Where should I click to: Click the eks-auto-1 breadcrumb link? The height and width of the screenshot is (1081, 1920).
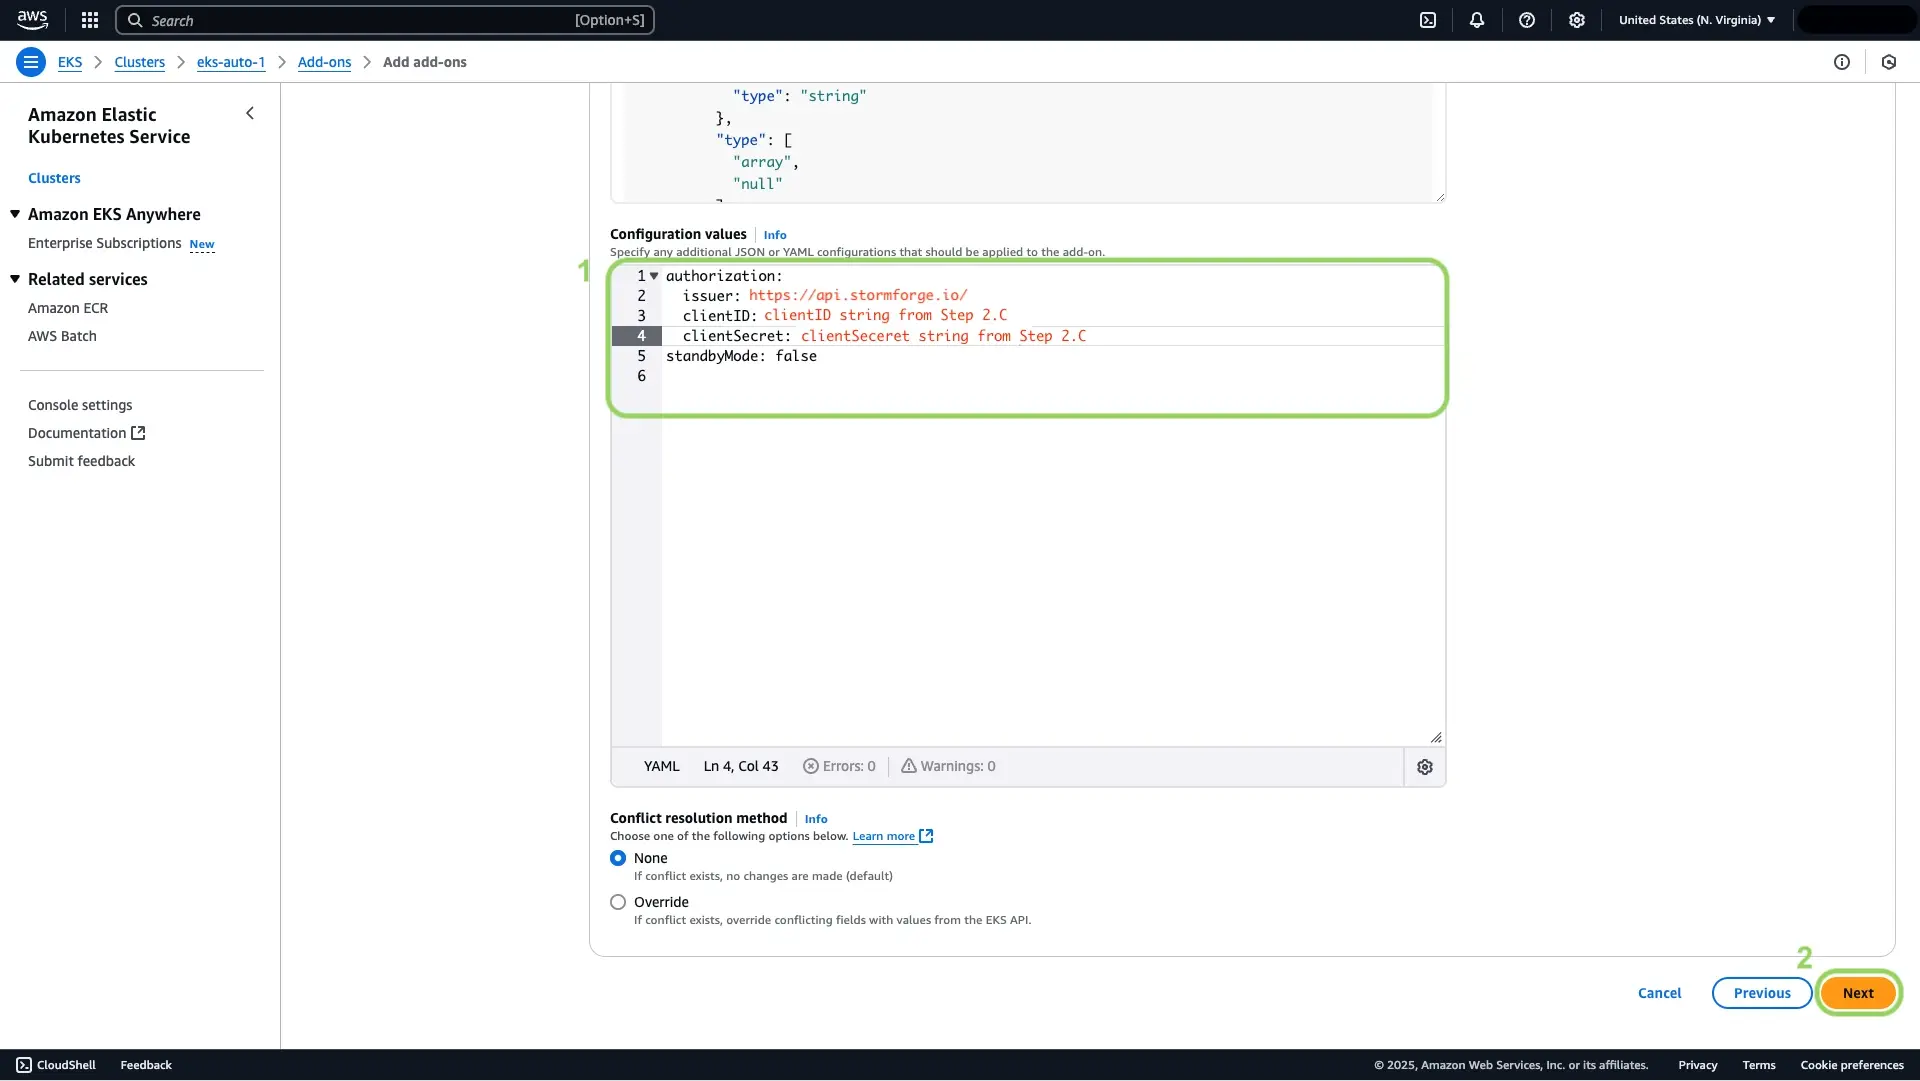[231, 62]
